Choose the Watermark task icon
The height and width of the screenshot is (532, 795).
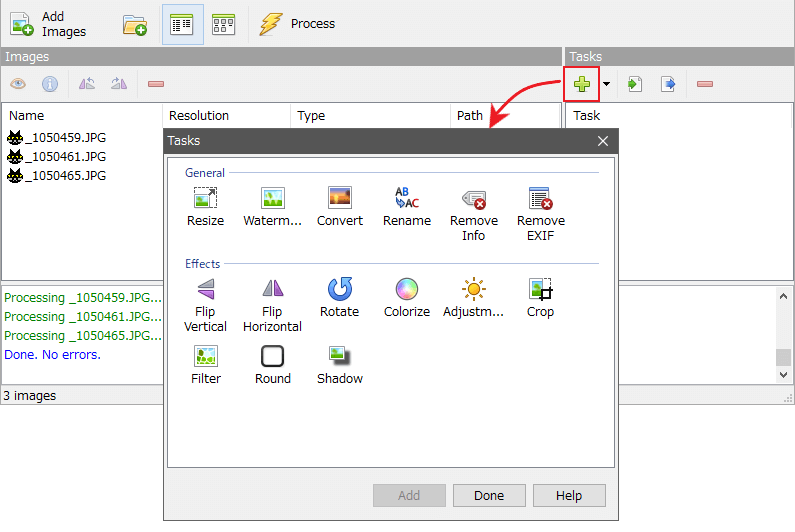pos(272,199)
